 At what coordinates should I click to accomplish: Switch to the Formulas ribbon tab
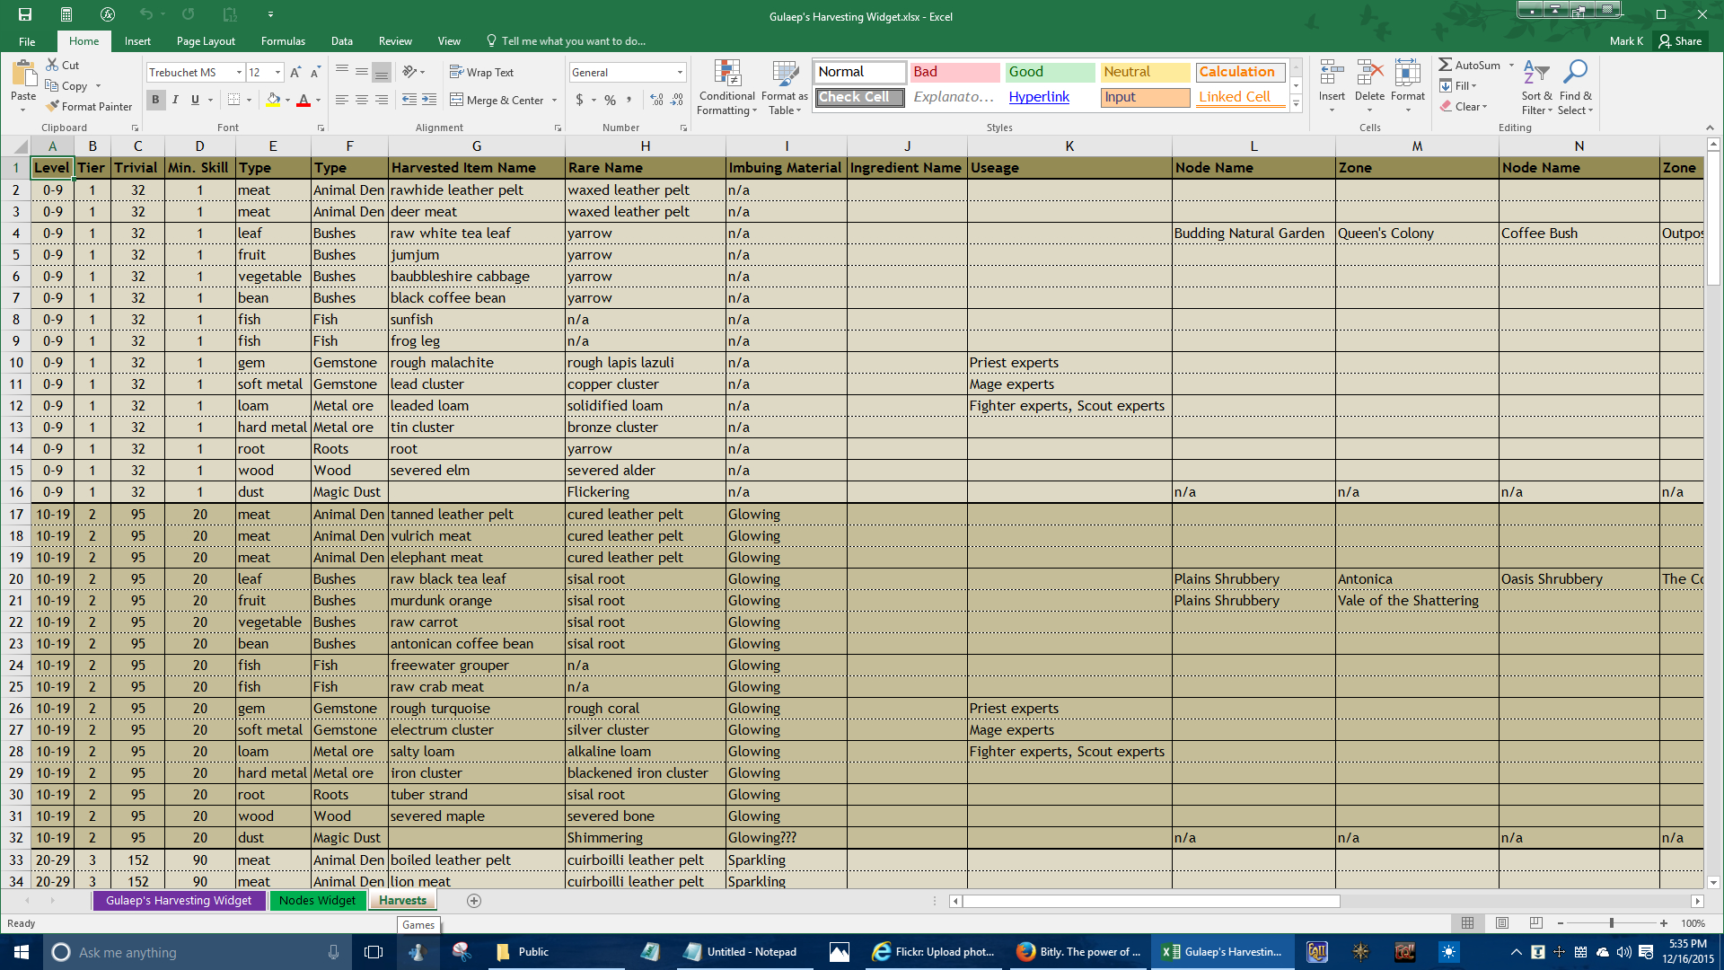283,41
